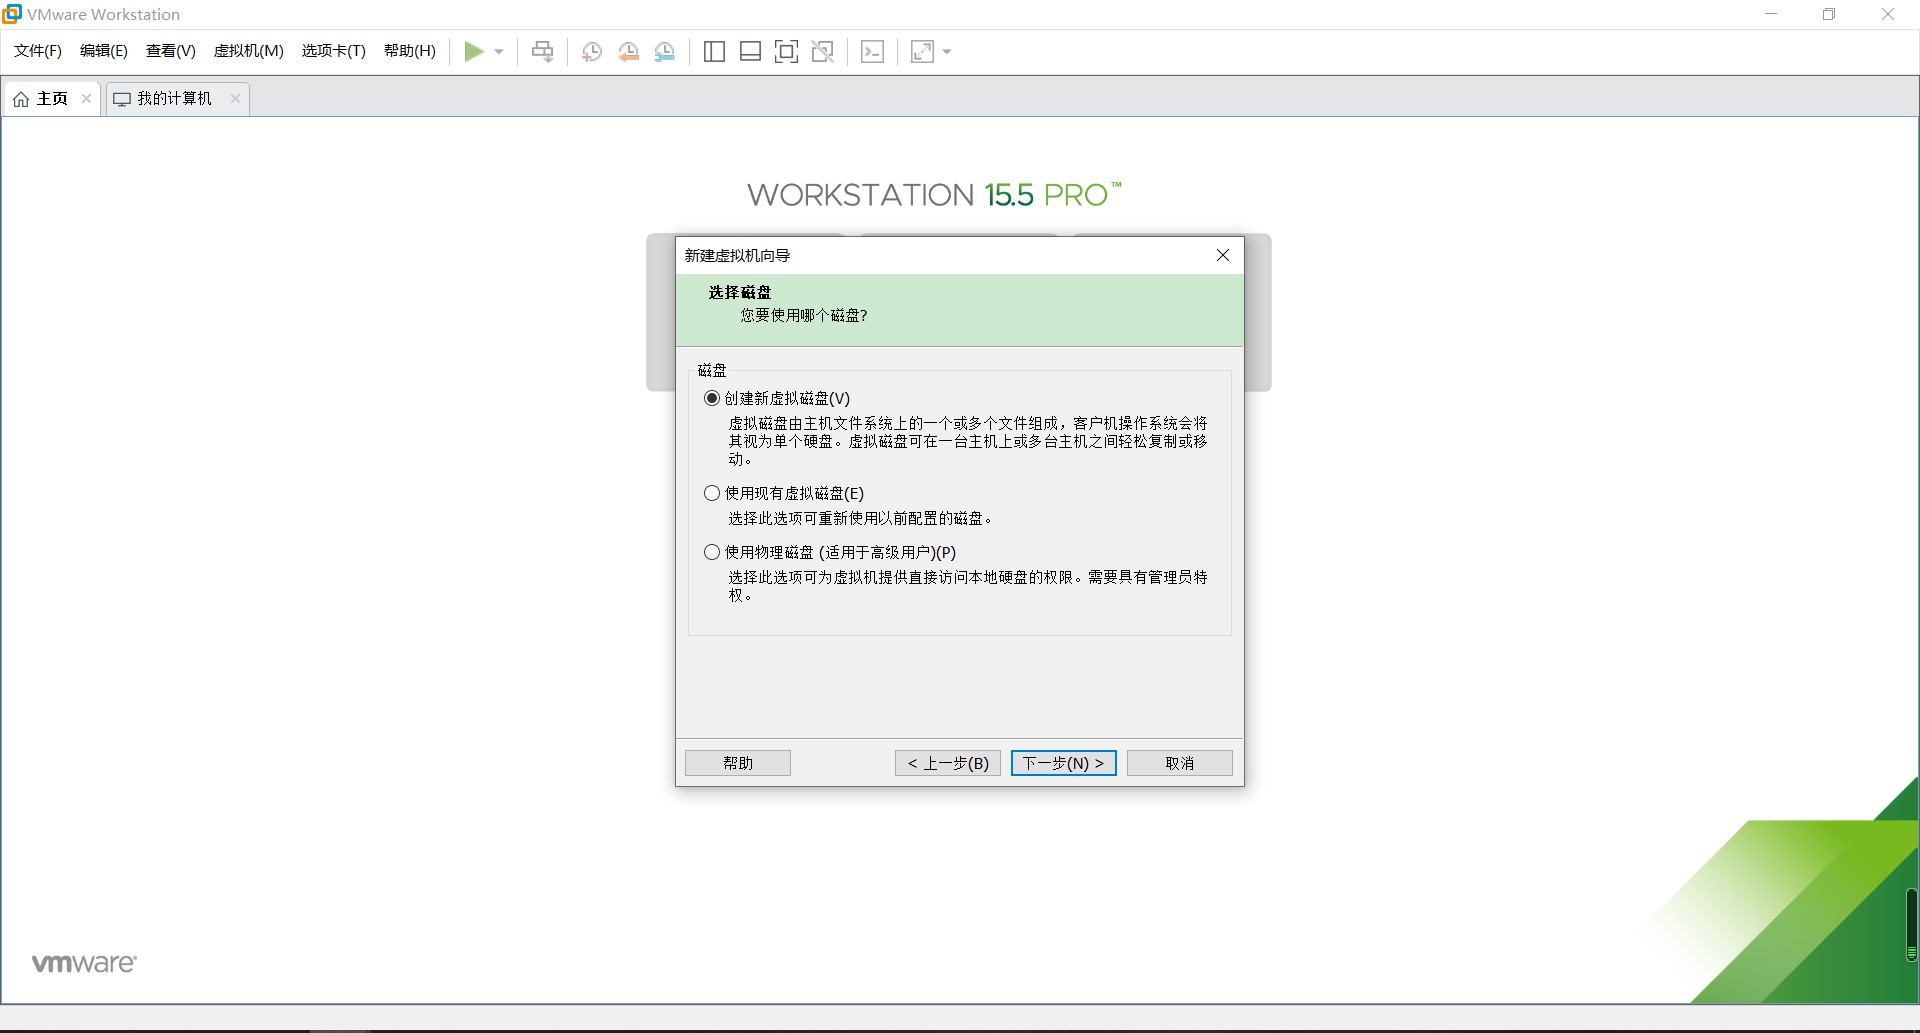Open the 文件(F) menu
Image resolution: width=1920 pixels, height=1033 pixels.
(38, 51)
